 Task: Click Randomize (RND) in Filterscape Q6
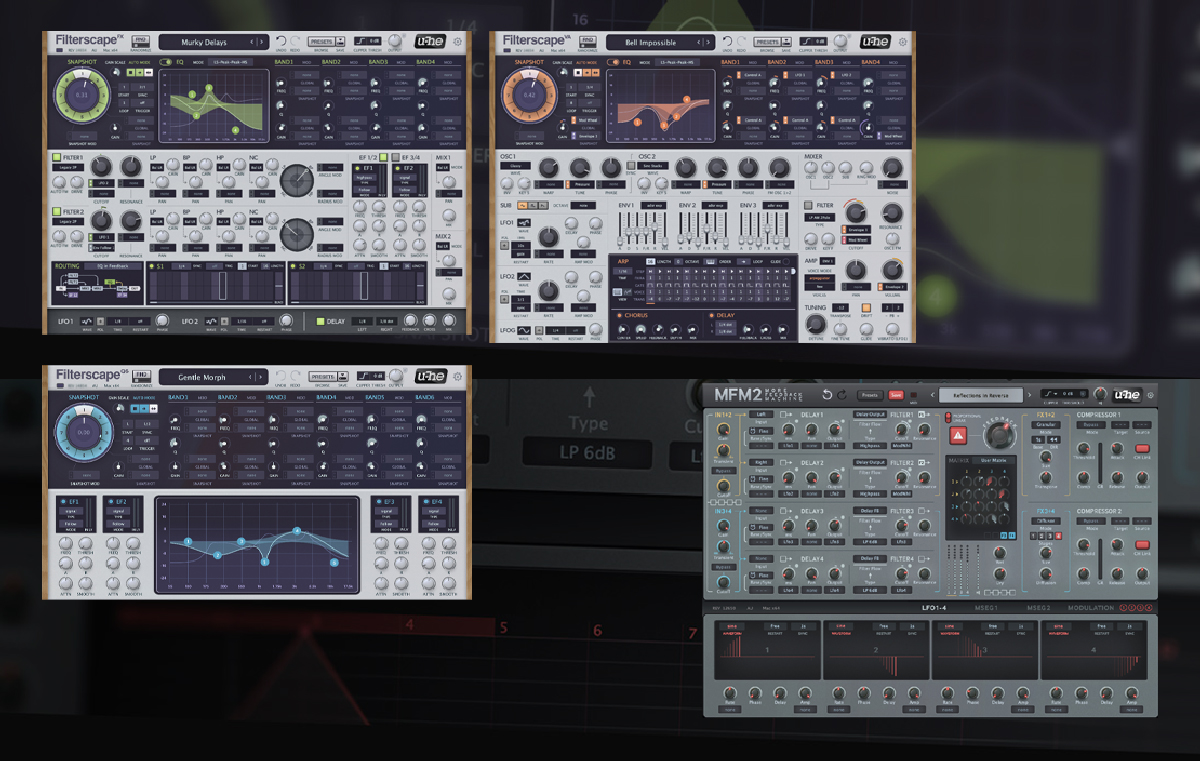141,375
